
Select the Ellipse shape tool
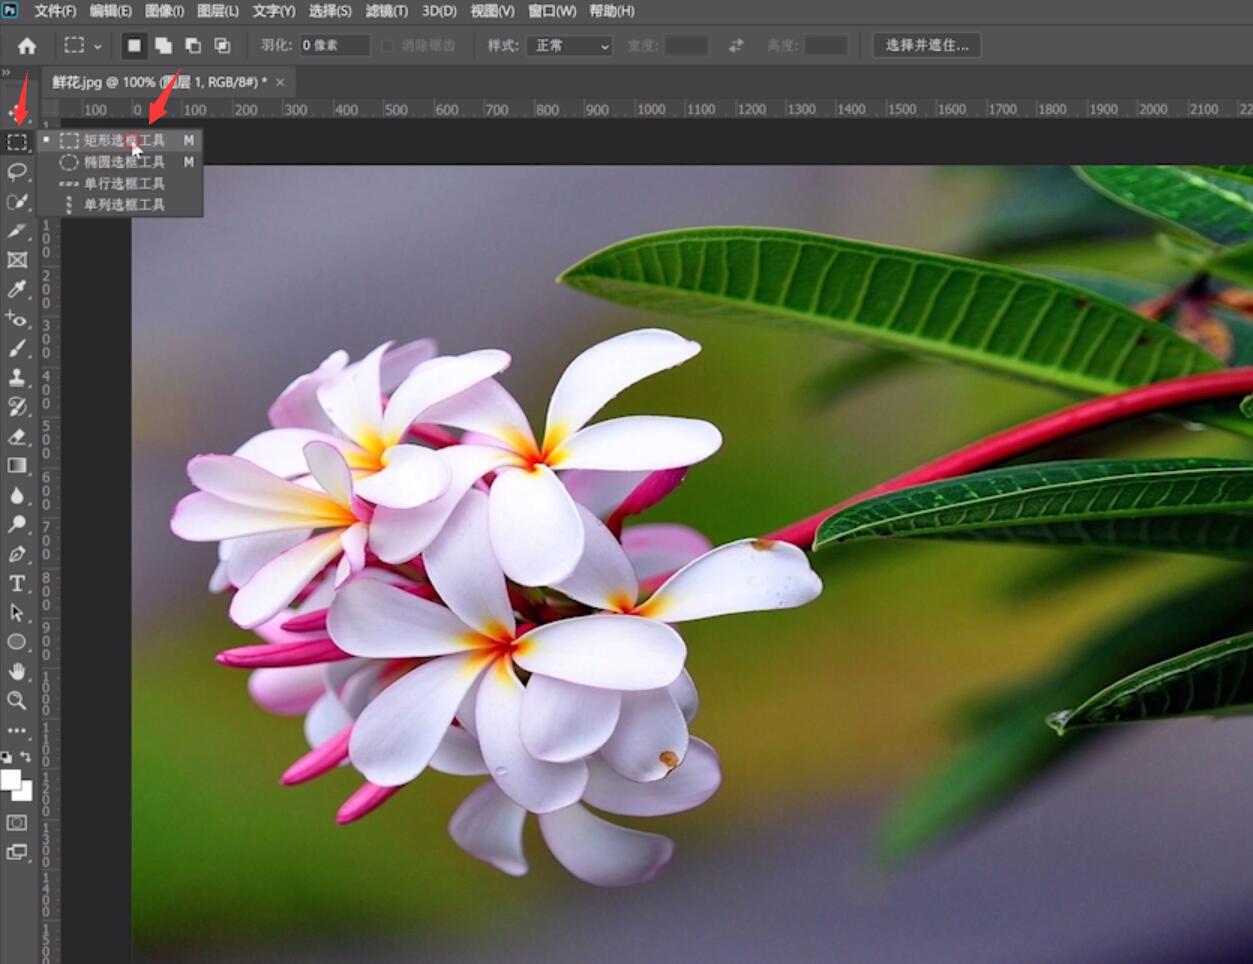17,642
